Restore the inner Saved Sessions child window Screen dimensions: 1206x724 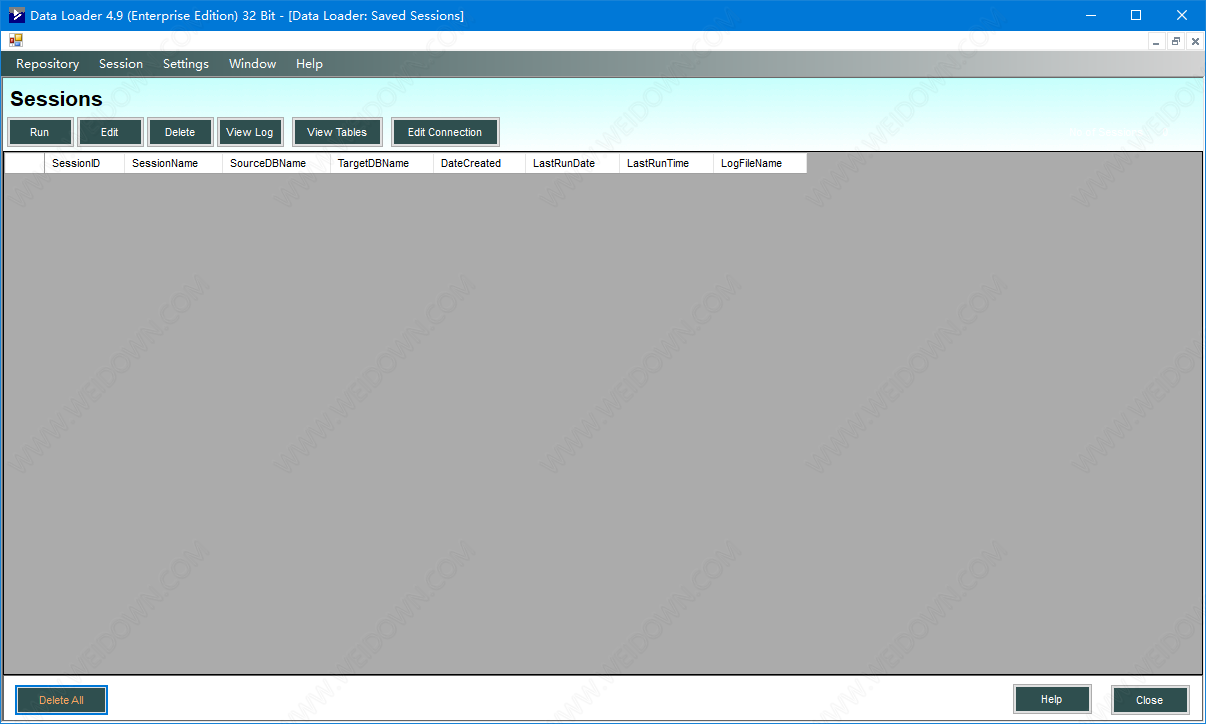click(1176, 42)
